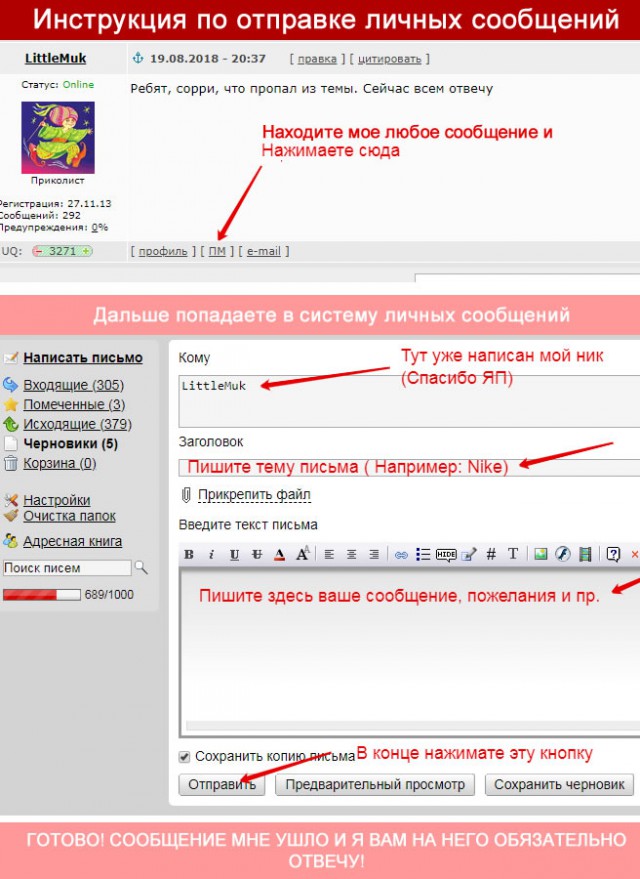640x879 pixels.
Task: Open Входящие (305) folder
Action: 73,385
